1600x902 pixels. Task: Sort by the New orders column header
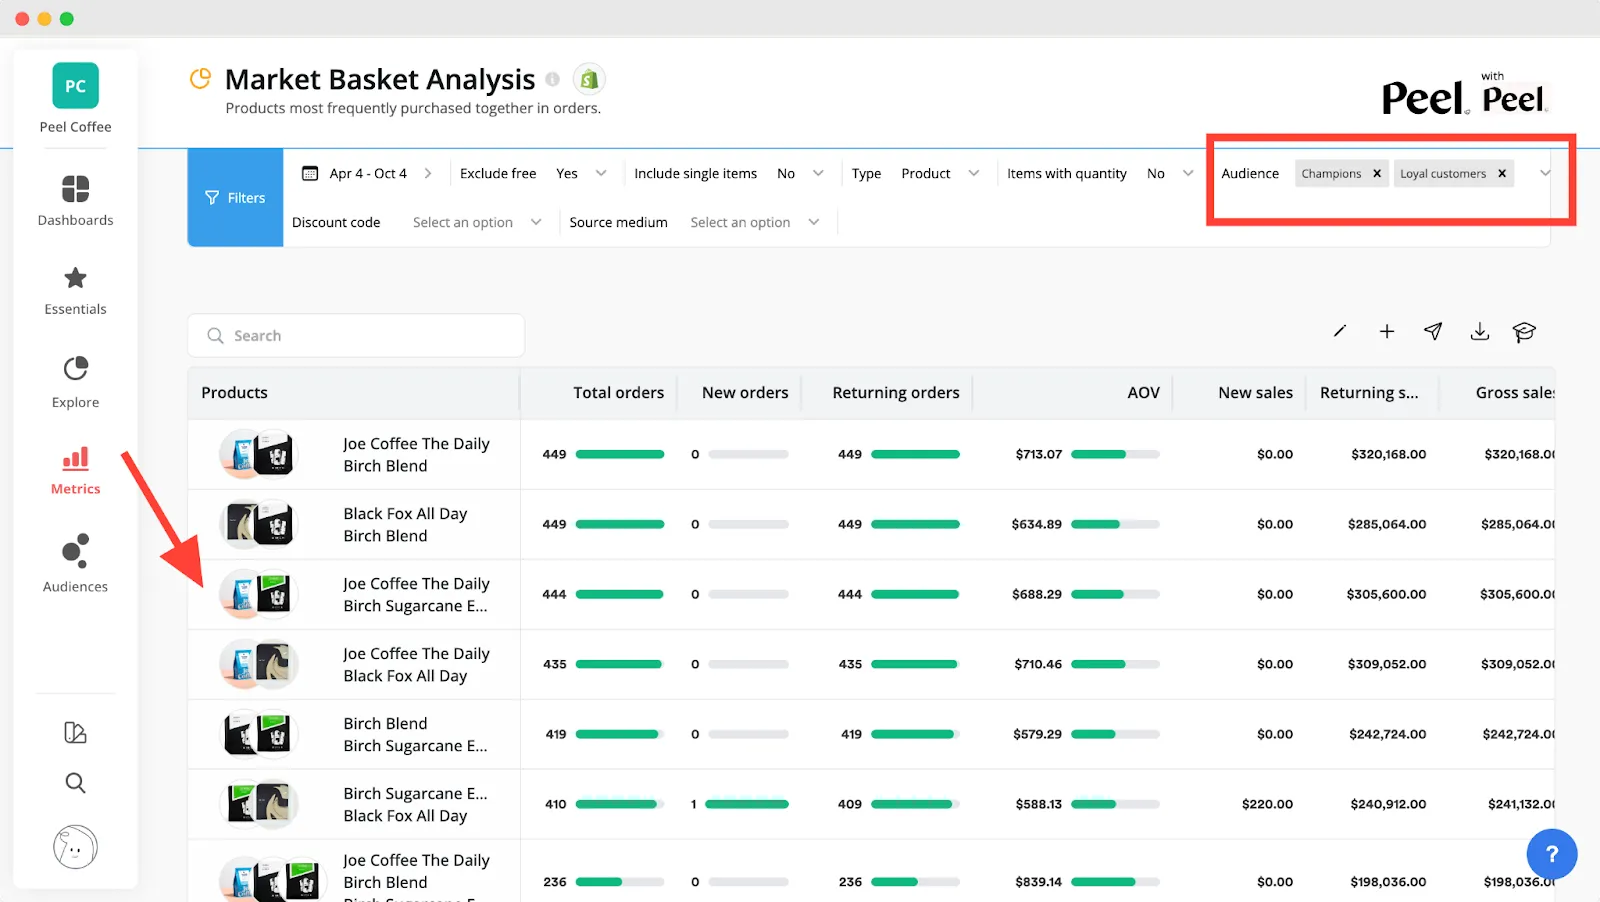point(745,393)
